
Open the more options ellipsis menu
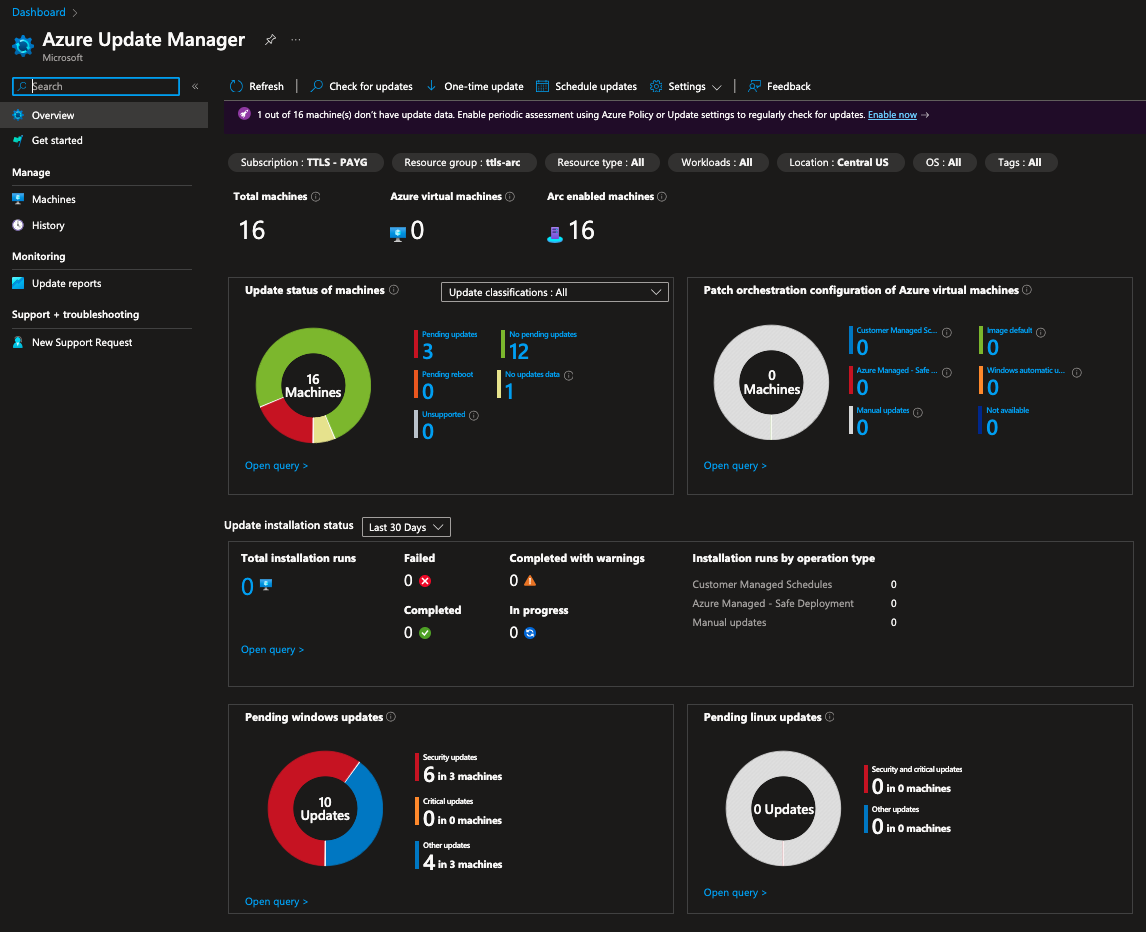(295, 39)
